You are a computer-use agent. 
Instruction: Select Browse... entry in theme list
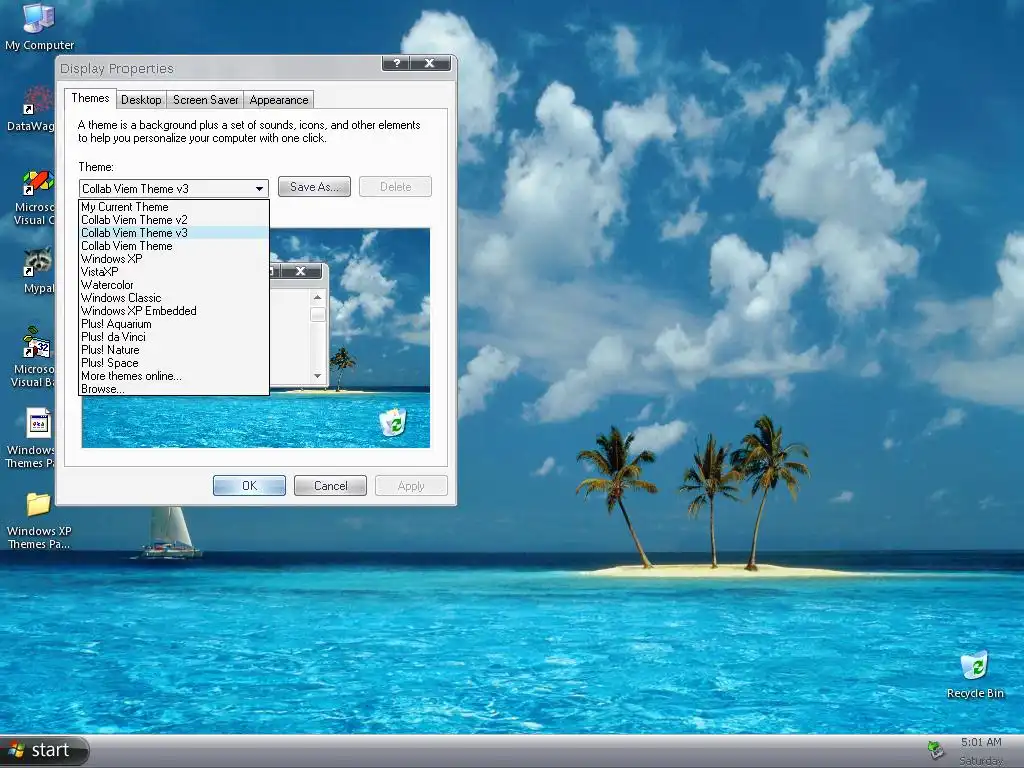coord(174,389)
